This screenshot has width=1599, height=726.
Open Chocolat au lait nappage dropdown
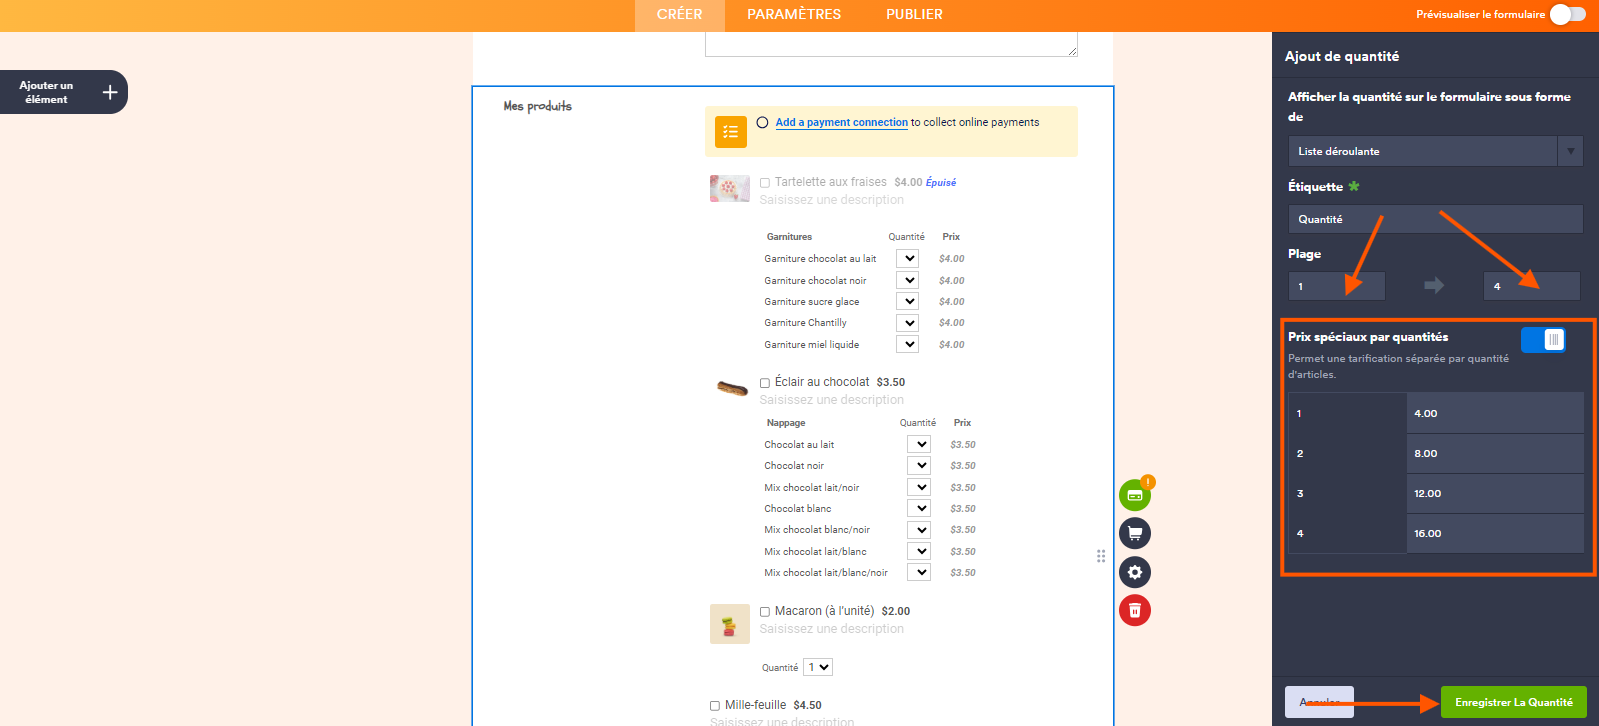(x=919, y=444)
